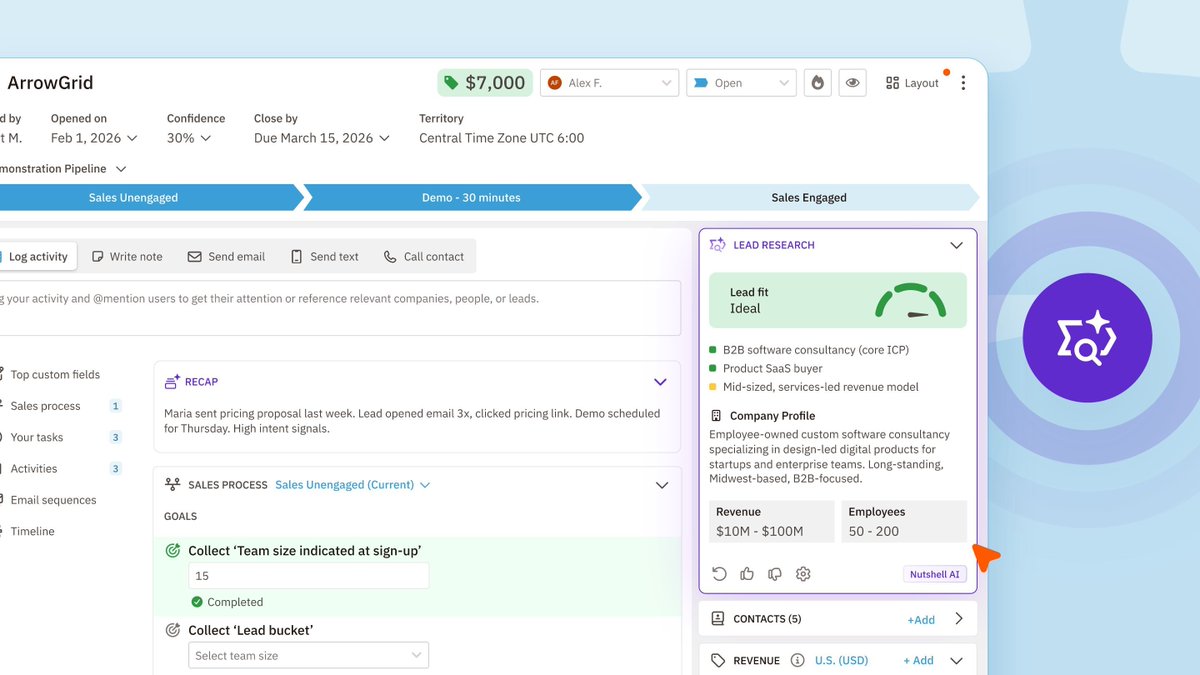Click the Company Profile building icon
The image size is (1200, 675).
[x=716, y=416]
